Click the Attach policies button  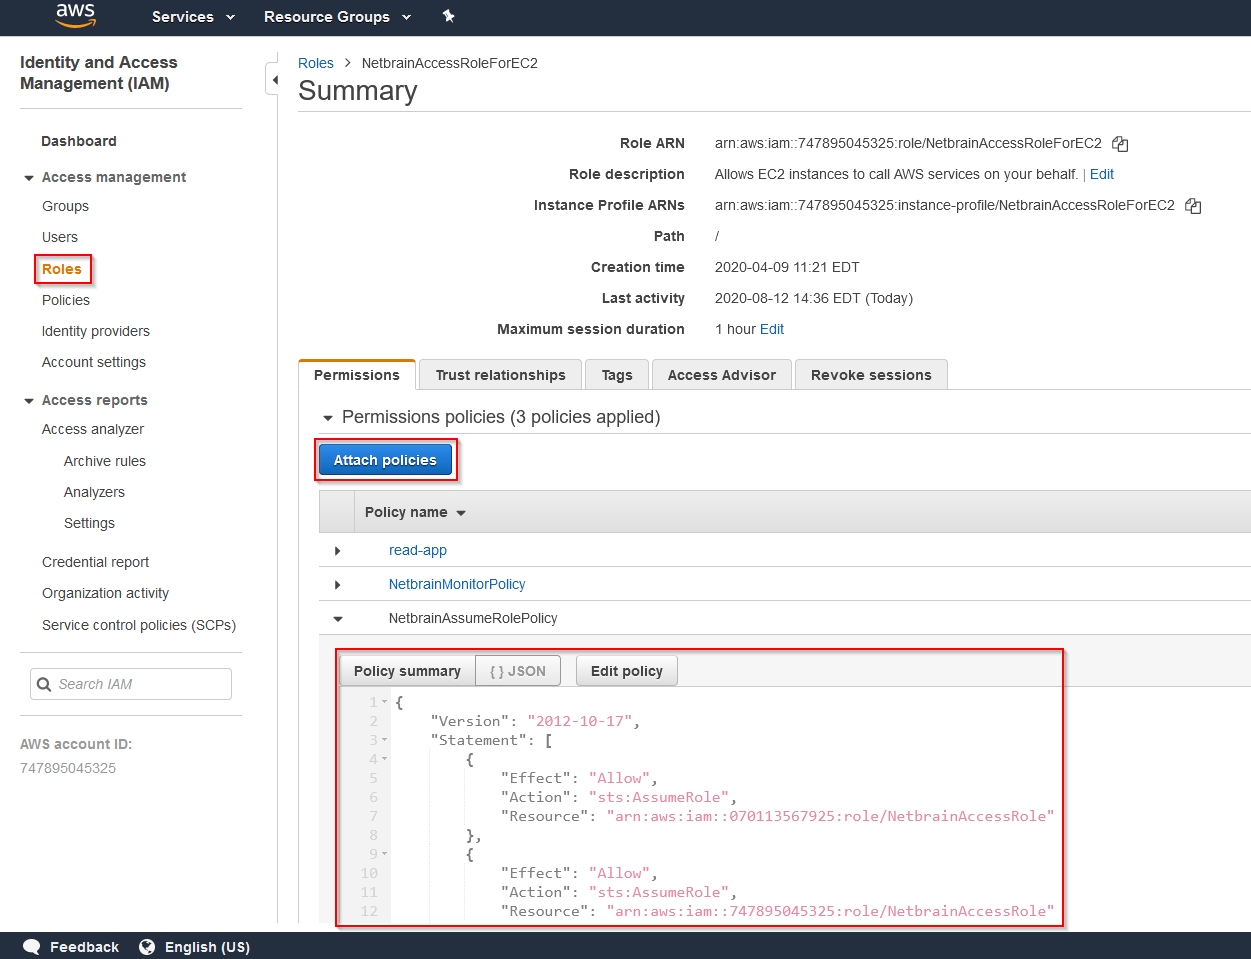(385, 460)
